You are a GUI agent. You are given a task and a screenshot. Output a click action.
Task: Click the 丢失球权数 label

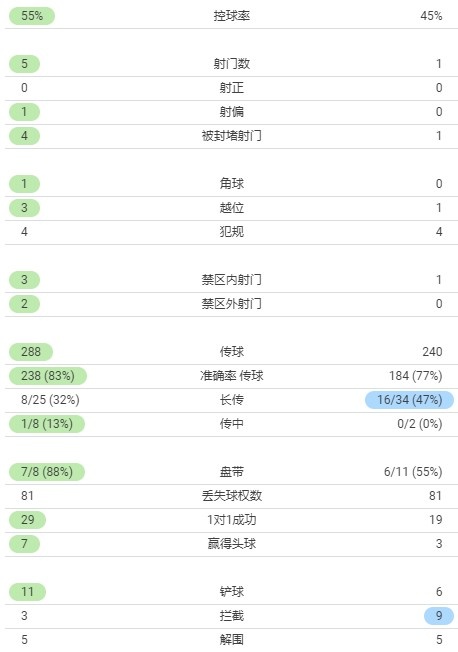click(232, 496)
